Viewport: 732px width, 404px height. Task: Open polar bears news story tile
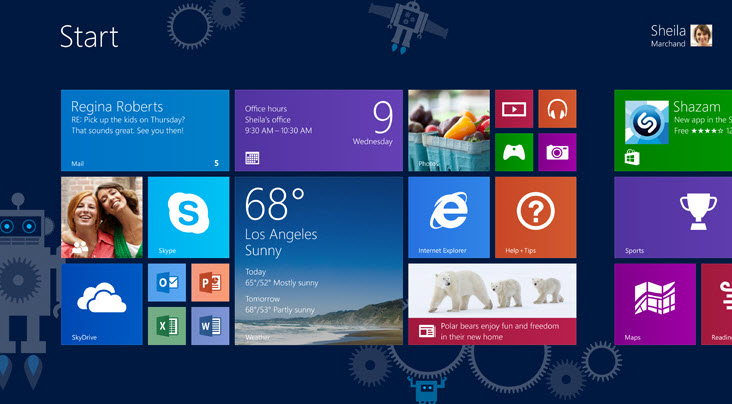click(x=491, y=304)
